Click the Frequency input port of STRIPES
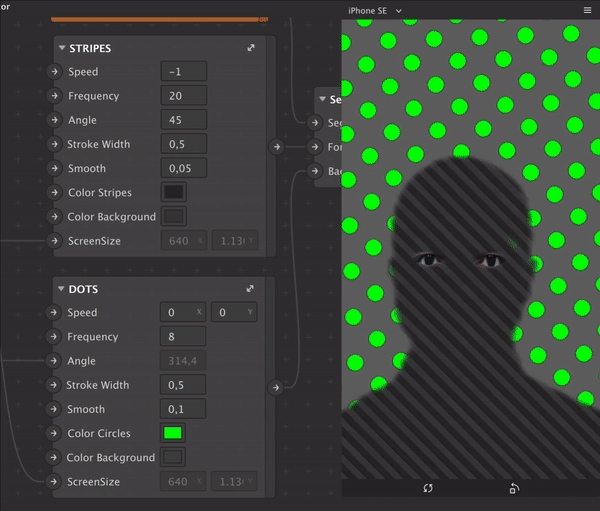 (55, 96)
